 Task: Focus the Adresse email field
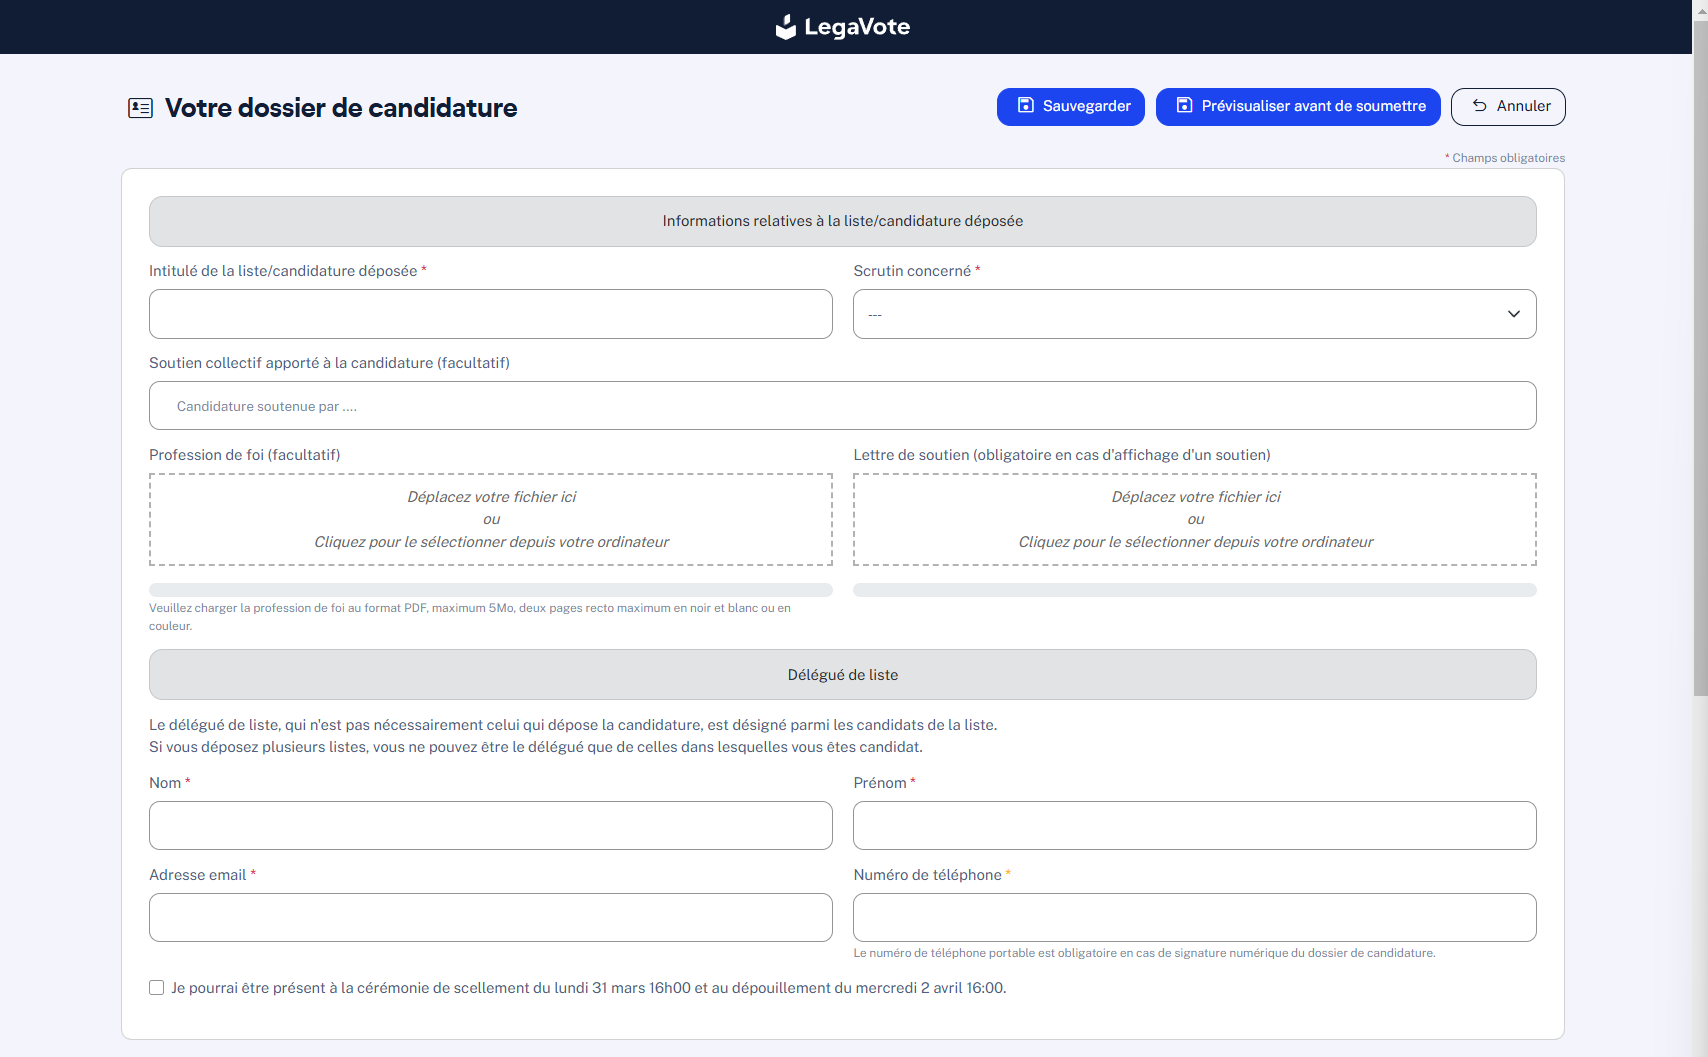pos(491,918)
